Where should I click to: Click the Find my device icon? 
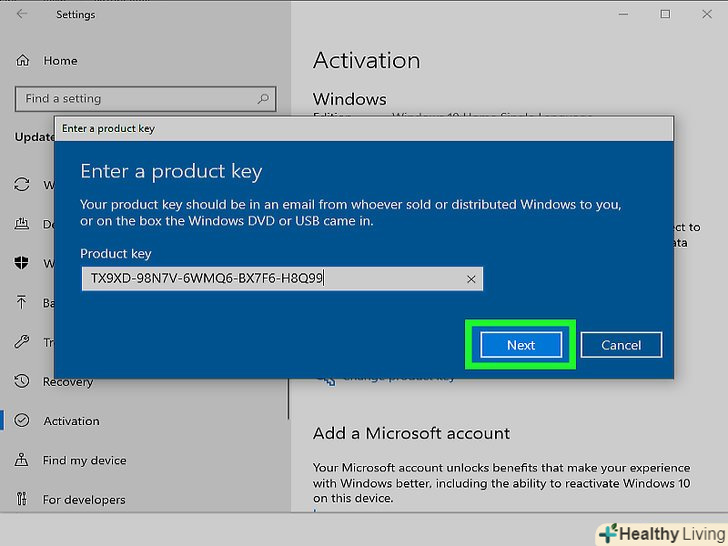[x=21, y=460]
